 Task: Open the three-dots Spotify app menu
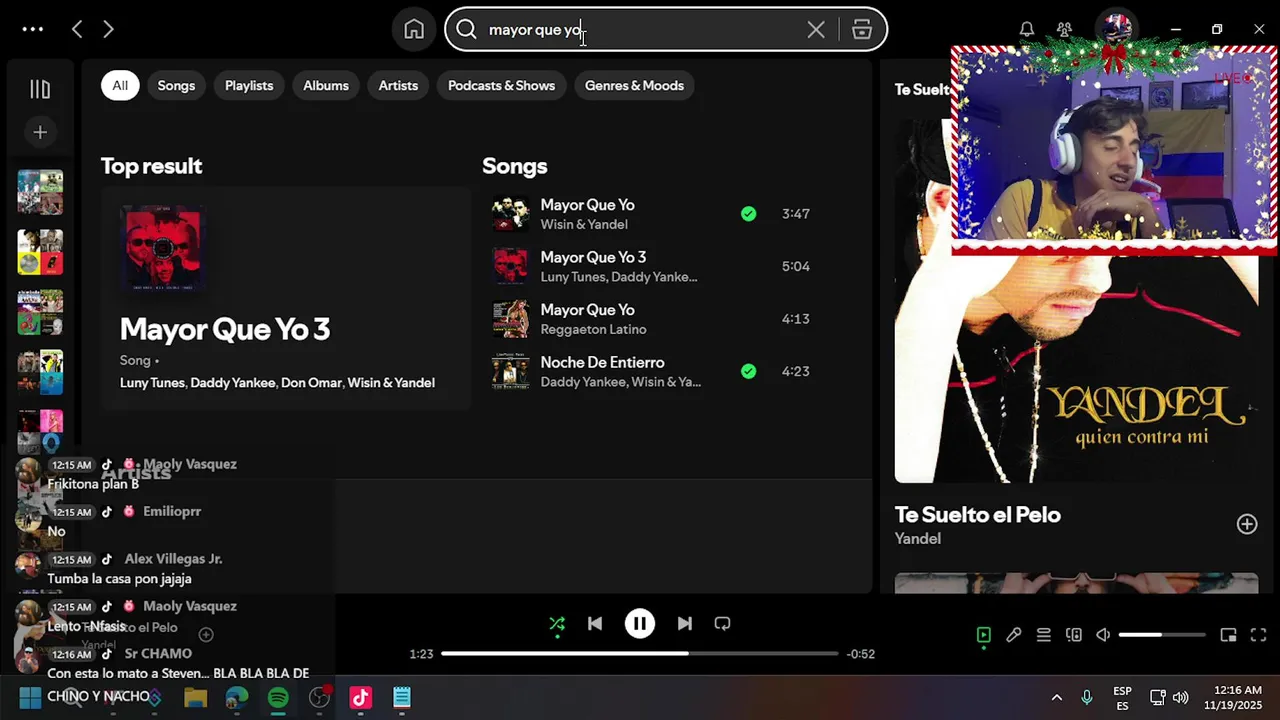click(33, 29)
